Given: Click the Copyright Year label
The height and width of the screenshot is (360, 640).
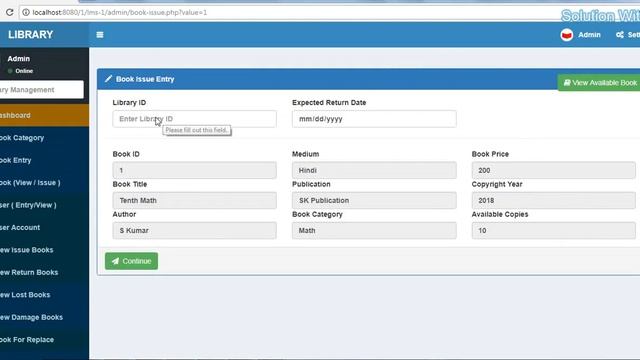Looking at the screenshot, I should coord(497,184).
